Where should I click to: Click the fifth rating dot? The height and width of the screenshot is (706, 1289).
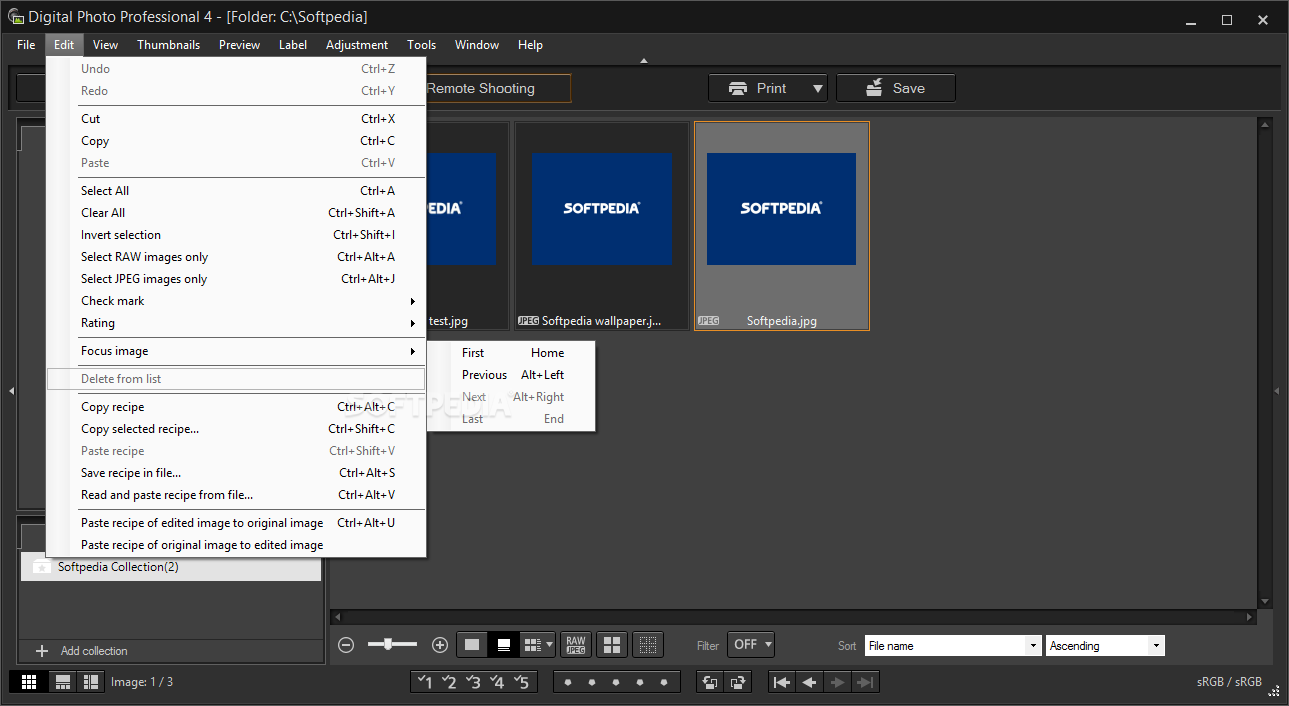click(x=666, y=682)
